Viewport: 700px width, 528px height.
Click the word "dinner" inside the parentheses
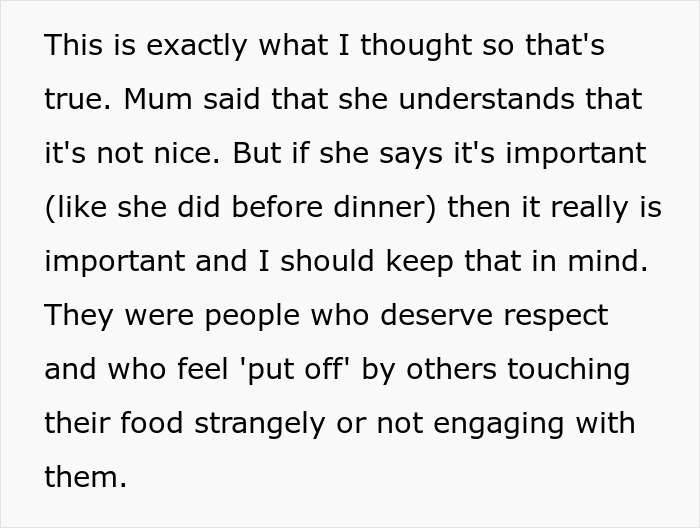pos(385,207)
